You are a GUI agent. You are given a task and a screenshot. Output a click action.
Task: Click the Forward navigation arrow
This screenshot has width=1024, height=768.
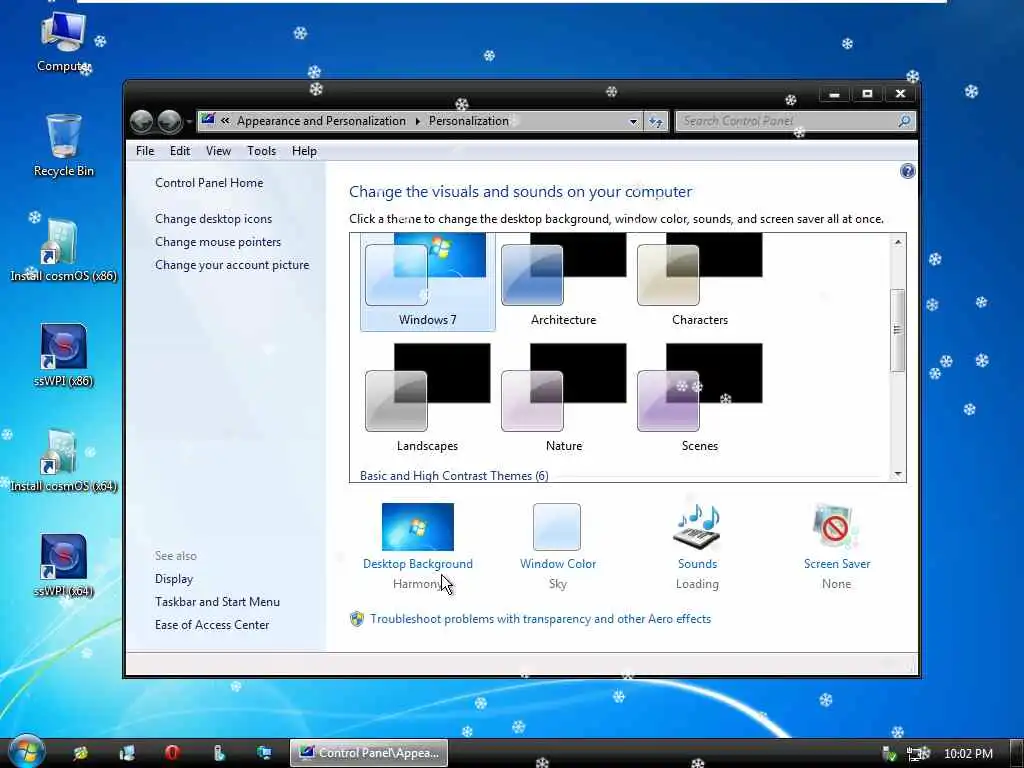170,121
